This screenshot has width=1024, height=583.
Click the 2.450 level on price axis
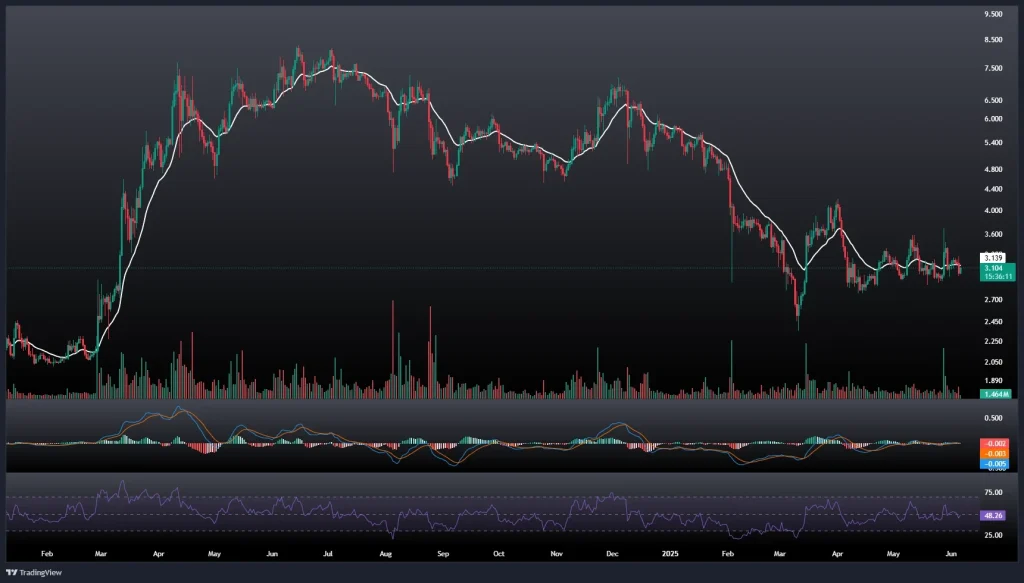tap(993, 322)
